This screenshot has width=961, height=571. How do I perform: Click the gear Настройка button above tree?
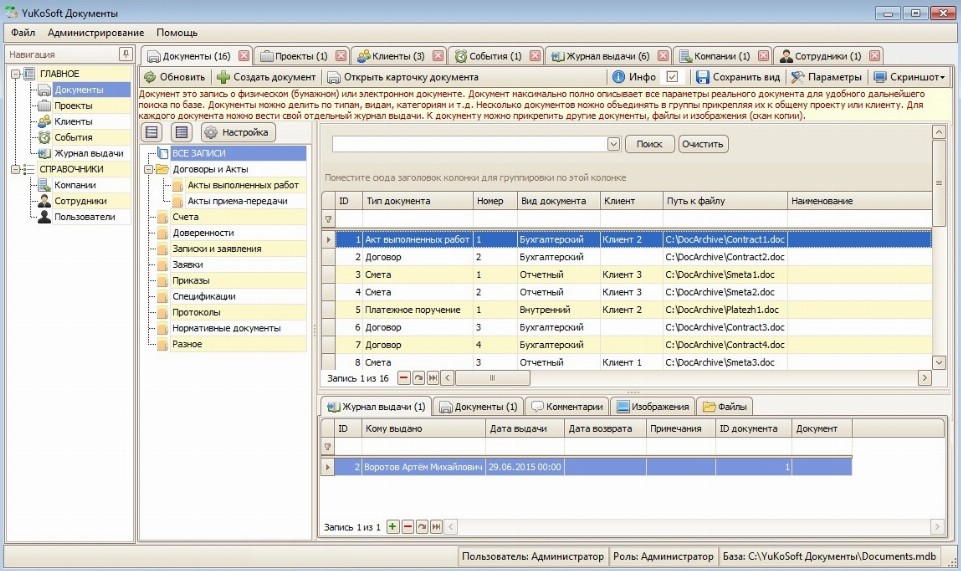click(211, 132)
